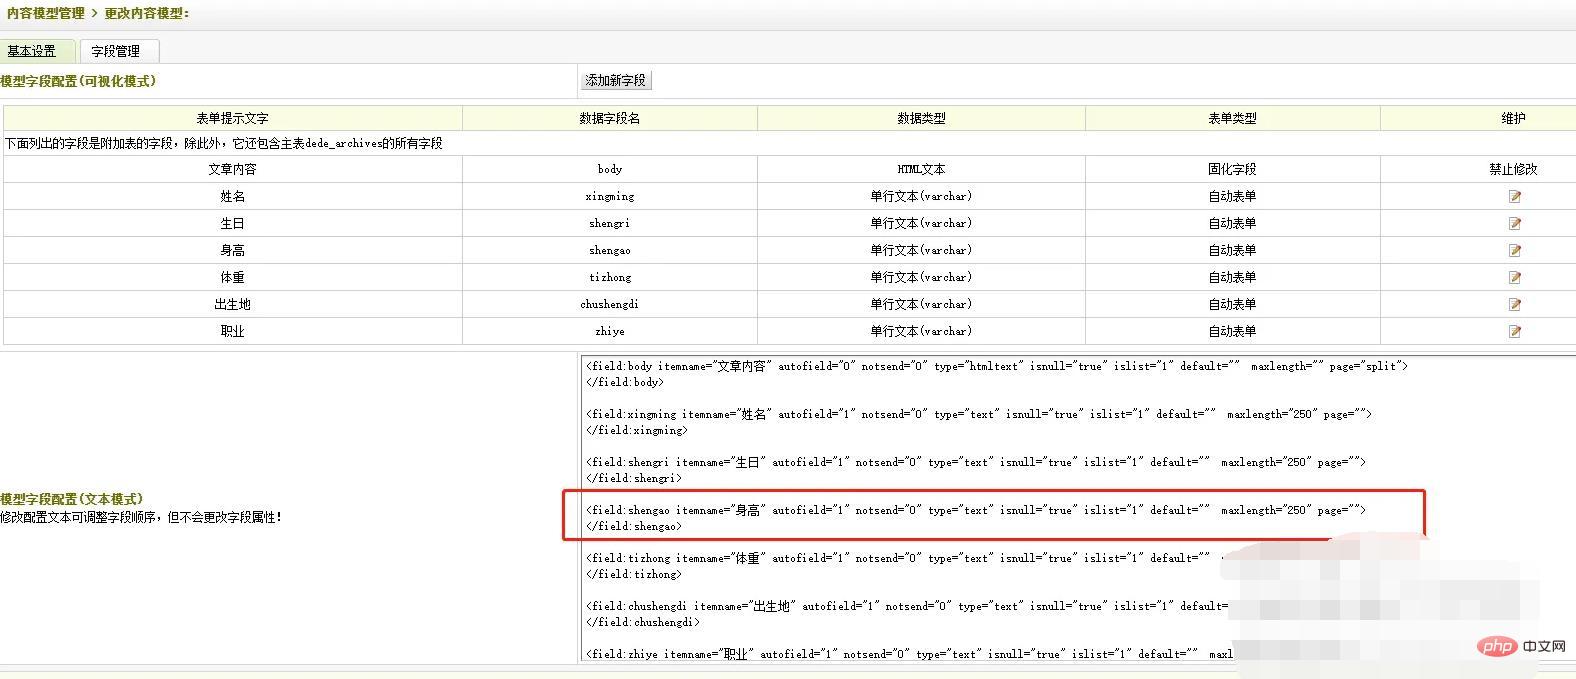1576x679 pixels.
Task: Click the xingming field name cell
Action: (x=610, y=196)
